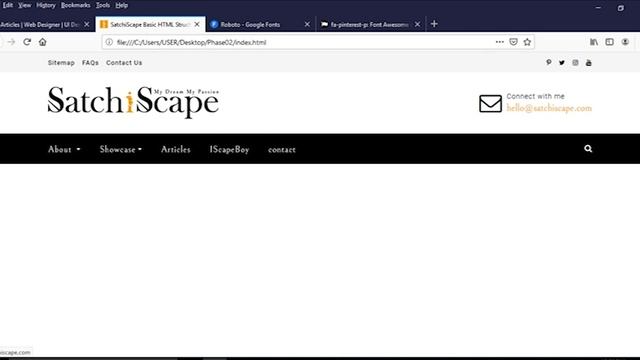640x360 pixels.
Task: Open the contact nav link
Action: 282,150
